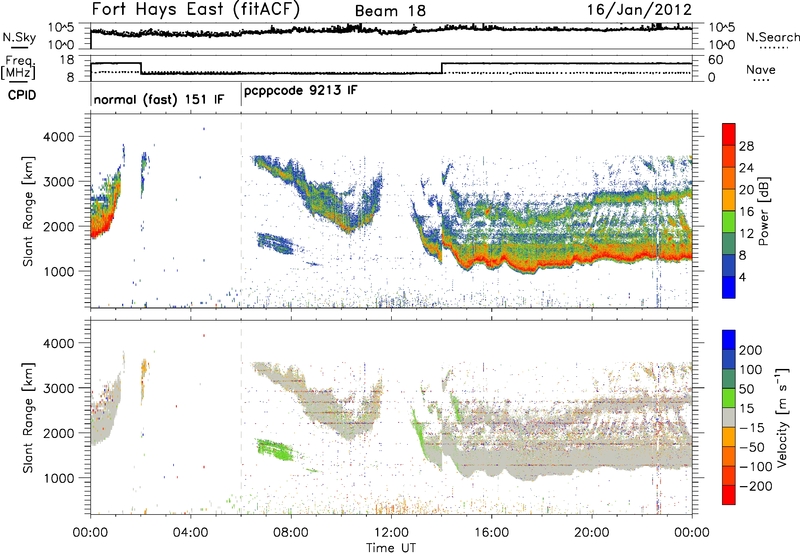Click the 'Nave' legend label
Viewport: 800px width, 554px height.
761,69
